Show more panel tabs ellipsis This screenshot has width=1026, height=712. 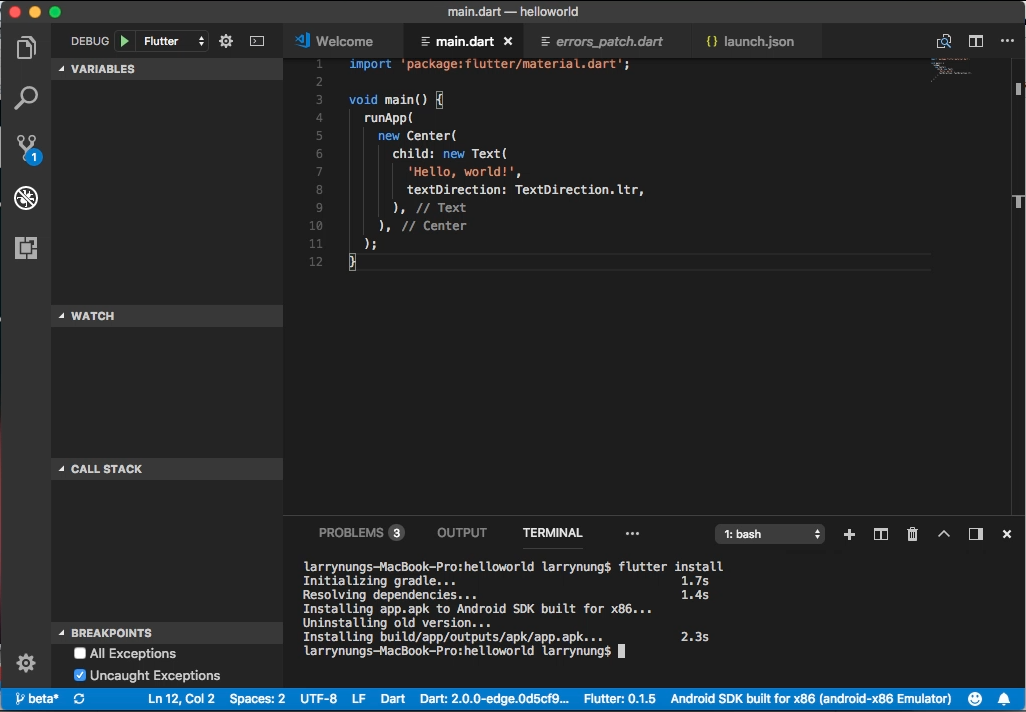tap(632, 533)
